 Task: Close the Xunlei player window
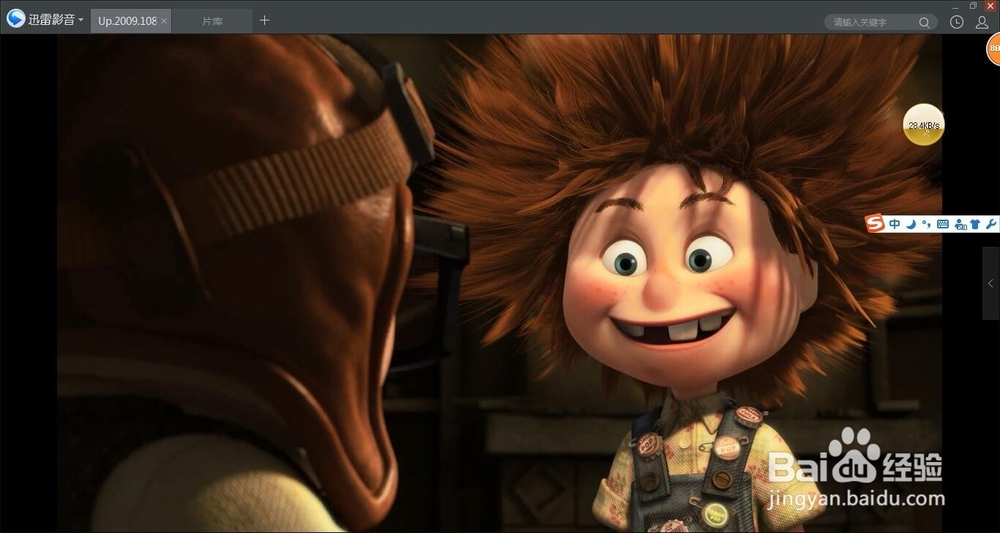(990, 6)
